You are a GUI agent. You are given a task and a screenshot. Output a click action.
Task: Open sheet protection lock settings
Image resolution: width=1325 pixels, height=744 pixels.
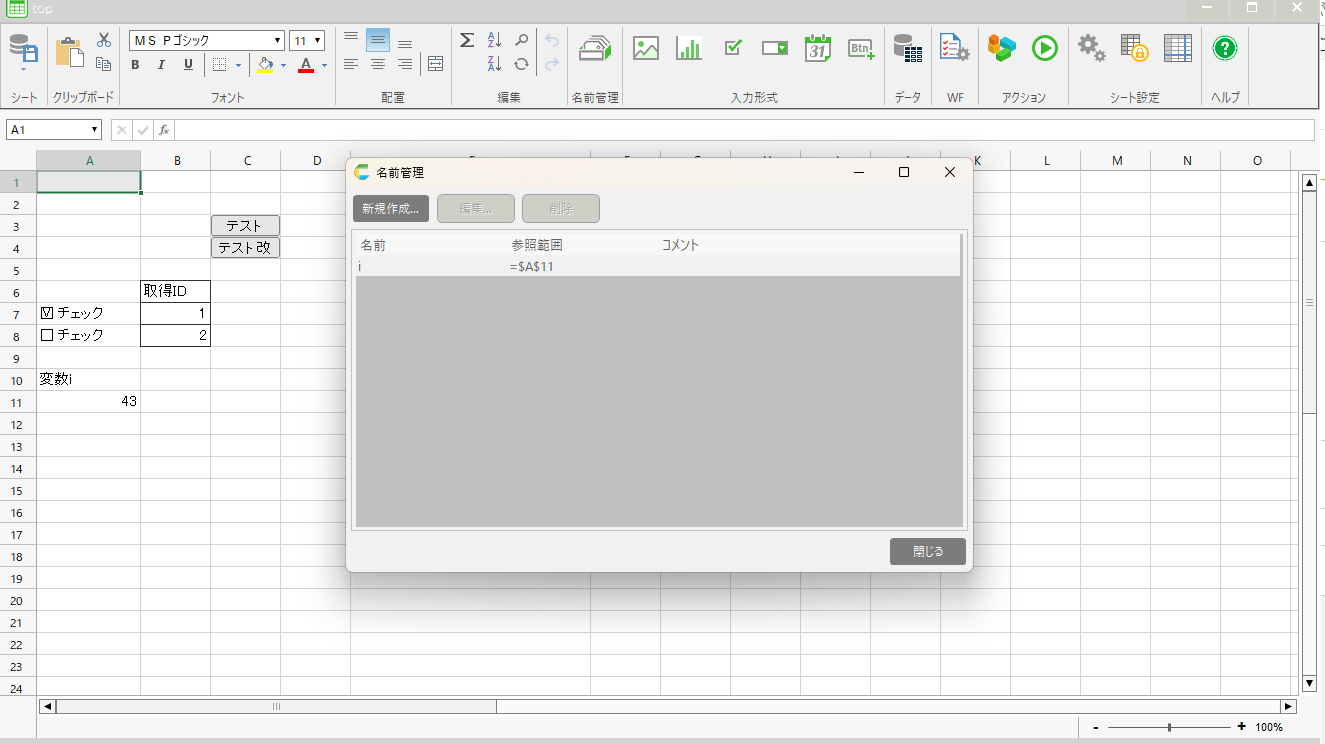(x=1133, y=48)
